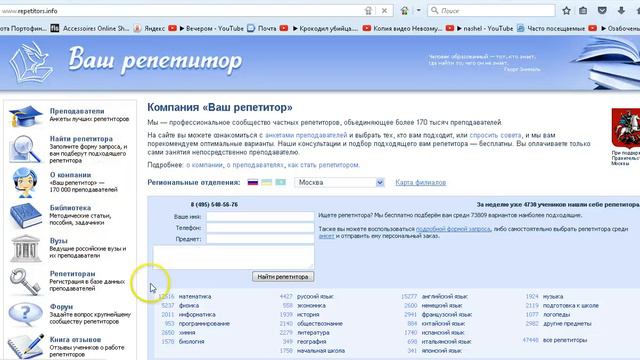
Task: Open the bookmarks list toolbar icon
Action: point(583,11)
